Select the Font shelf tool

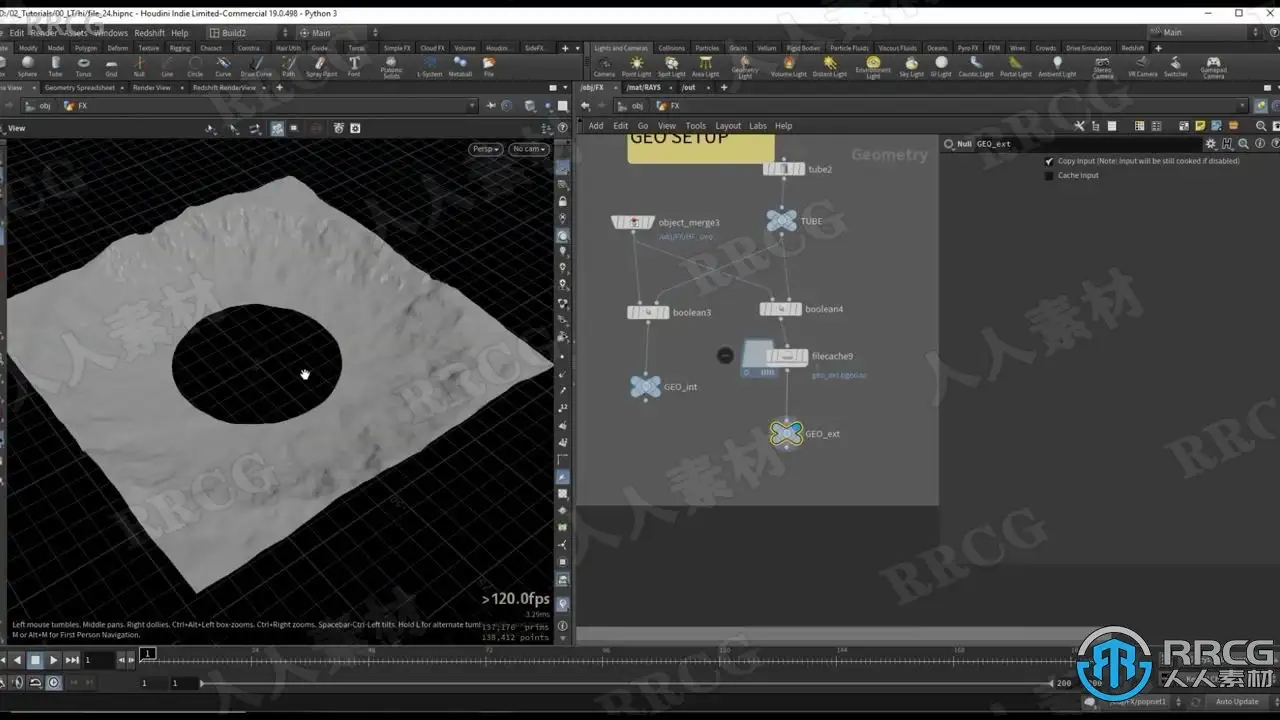tap(354, 66)
